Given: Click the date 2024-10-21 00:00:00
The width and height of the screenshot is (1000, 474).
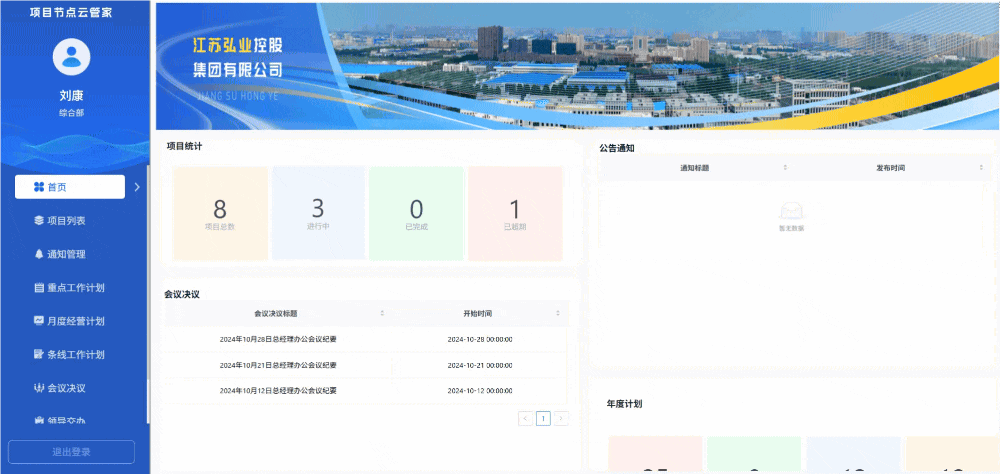Looking at the screenshot, I should click(480, 366).
